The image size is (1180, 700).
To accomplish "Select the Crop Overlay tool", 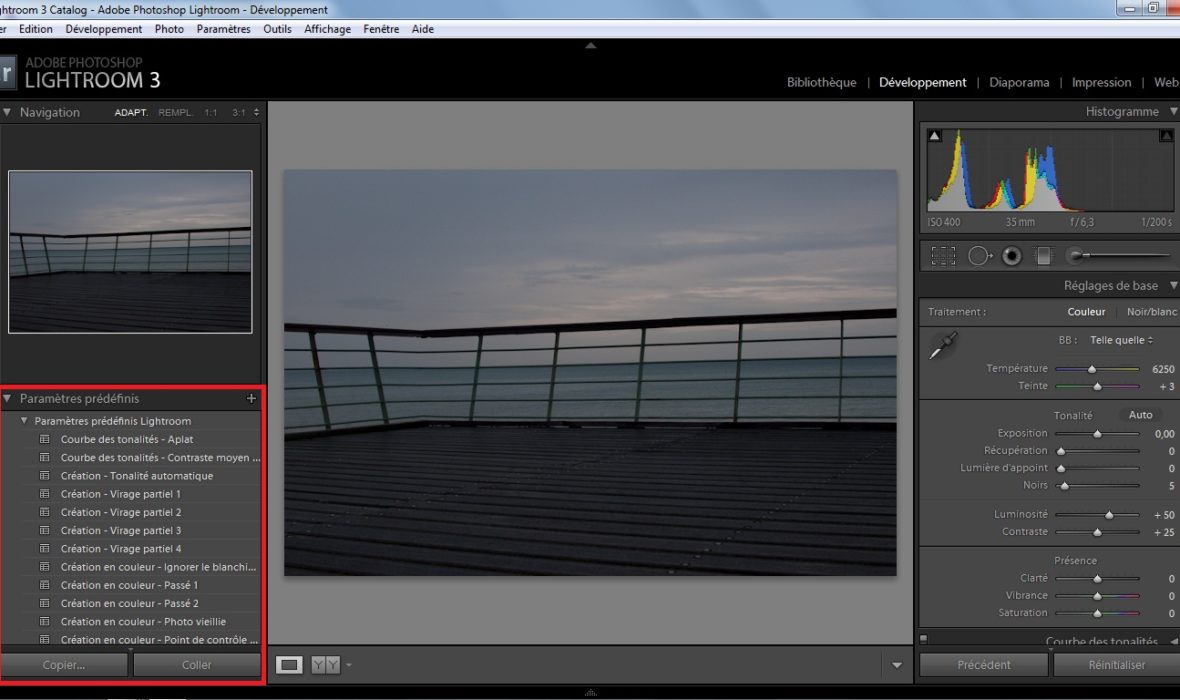I will [x=943, y=256].
